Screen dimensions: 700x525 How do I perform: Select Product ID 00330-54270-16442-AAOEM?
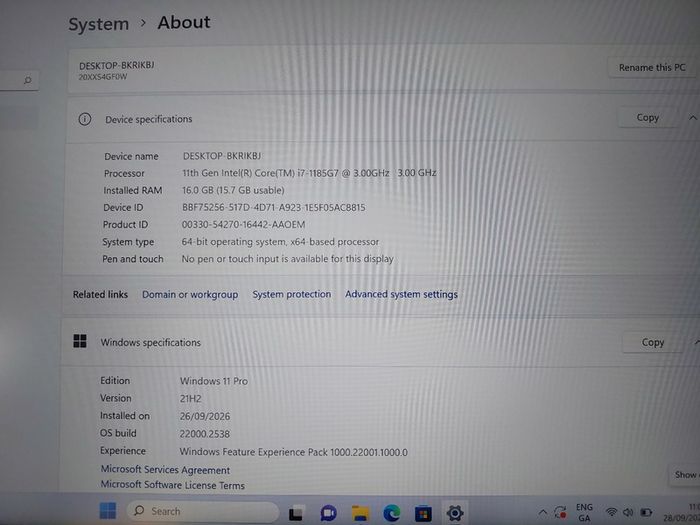(x=243, y=225)
